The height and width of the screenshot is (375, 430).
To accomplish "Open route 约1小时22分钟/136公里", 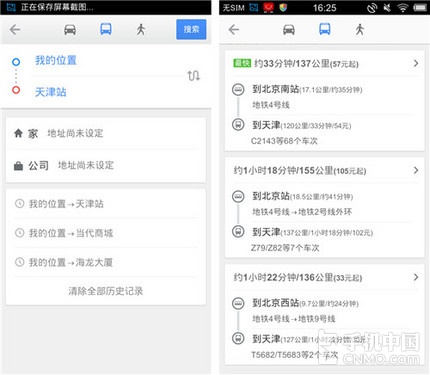I will [325, 277].
